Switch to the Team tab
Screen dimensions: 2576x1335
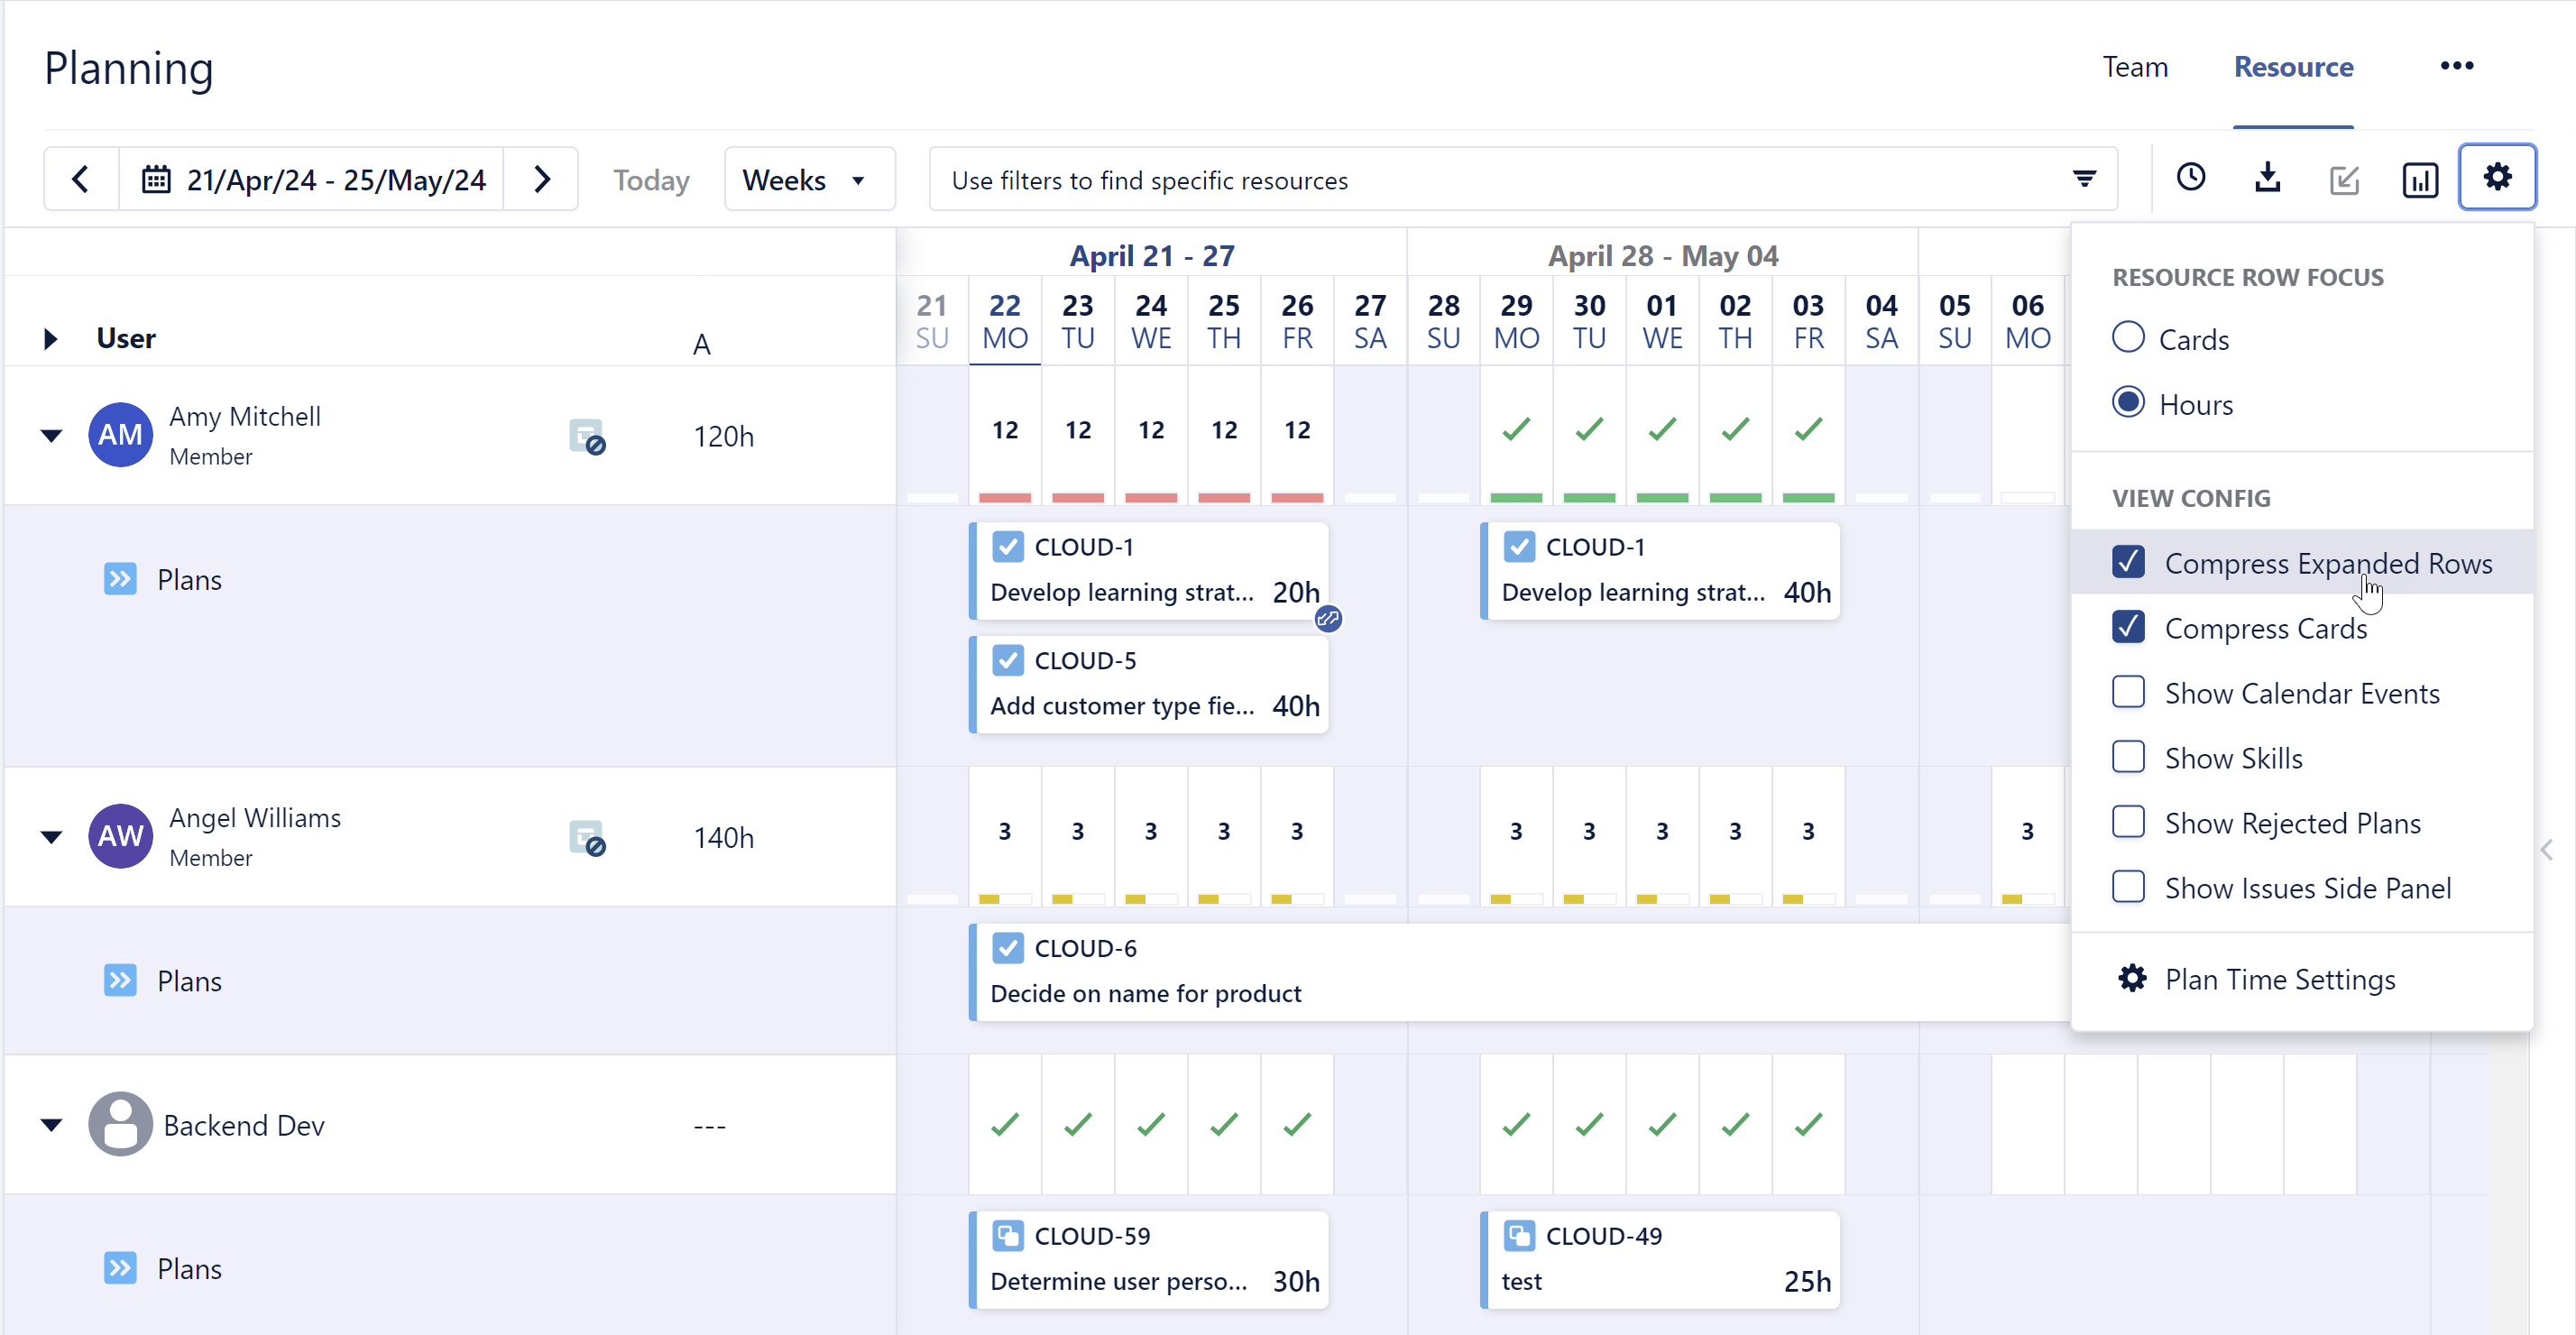[x=2135, y=66]
